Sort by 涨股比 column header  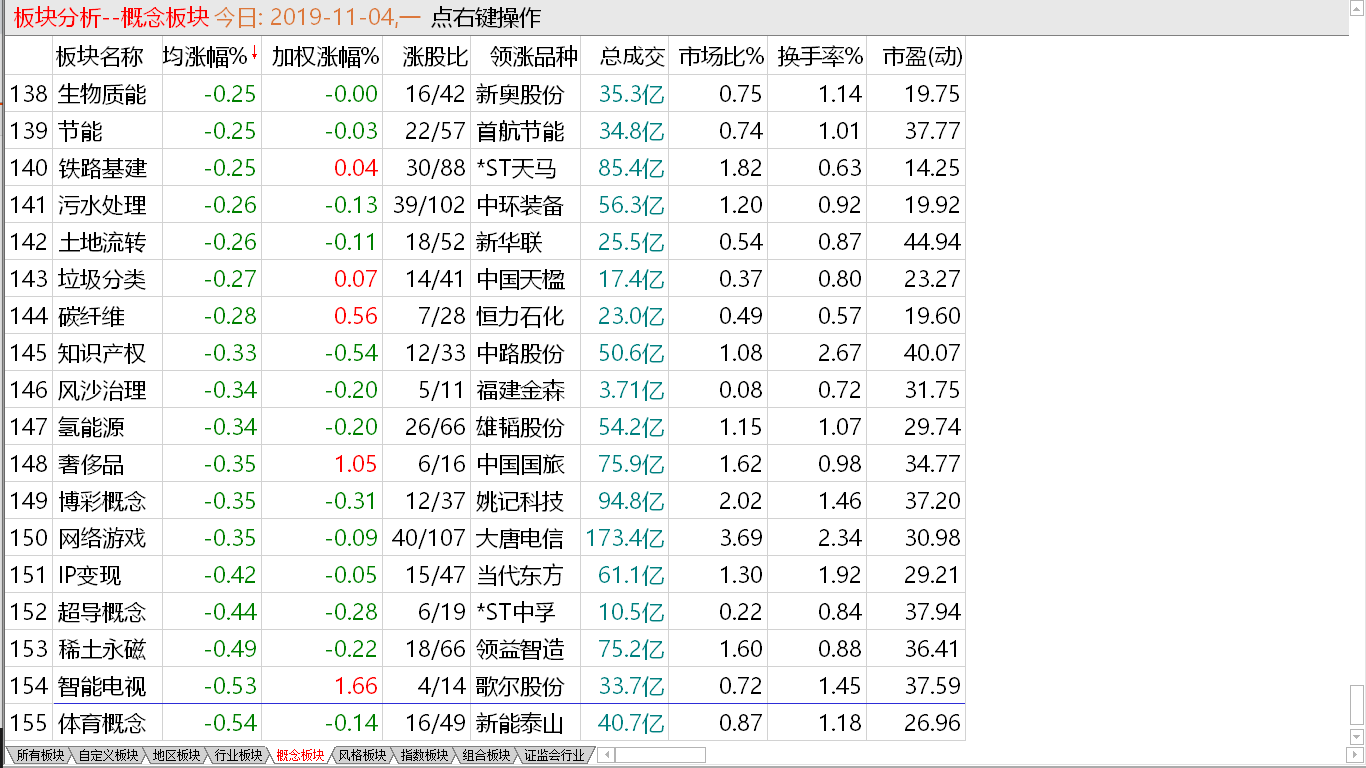point(434,56)
